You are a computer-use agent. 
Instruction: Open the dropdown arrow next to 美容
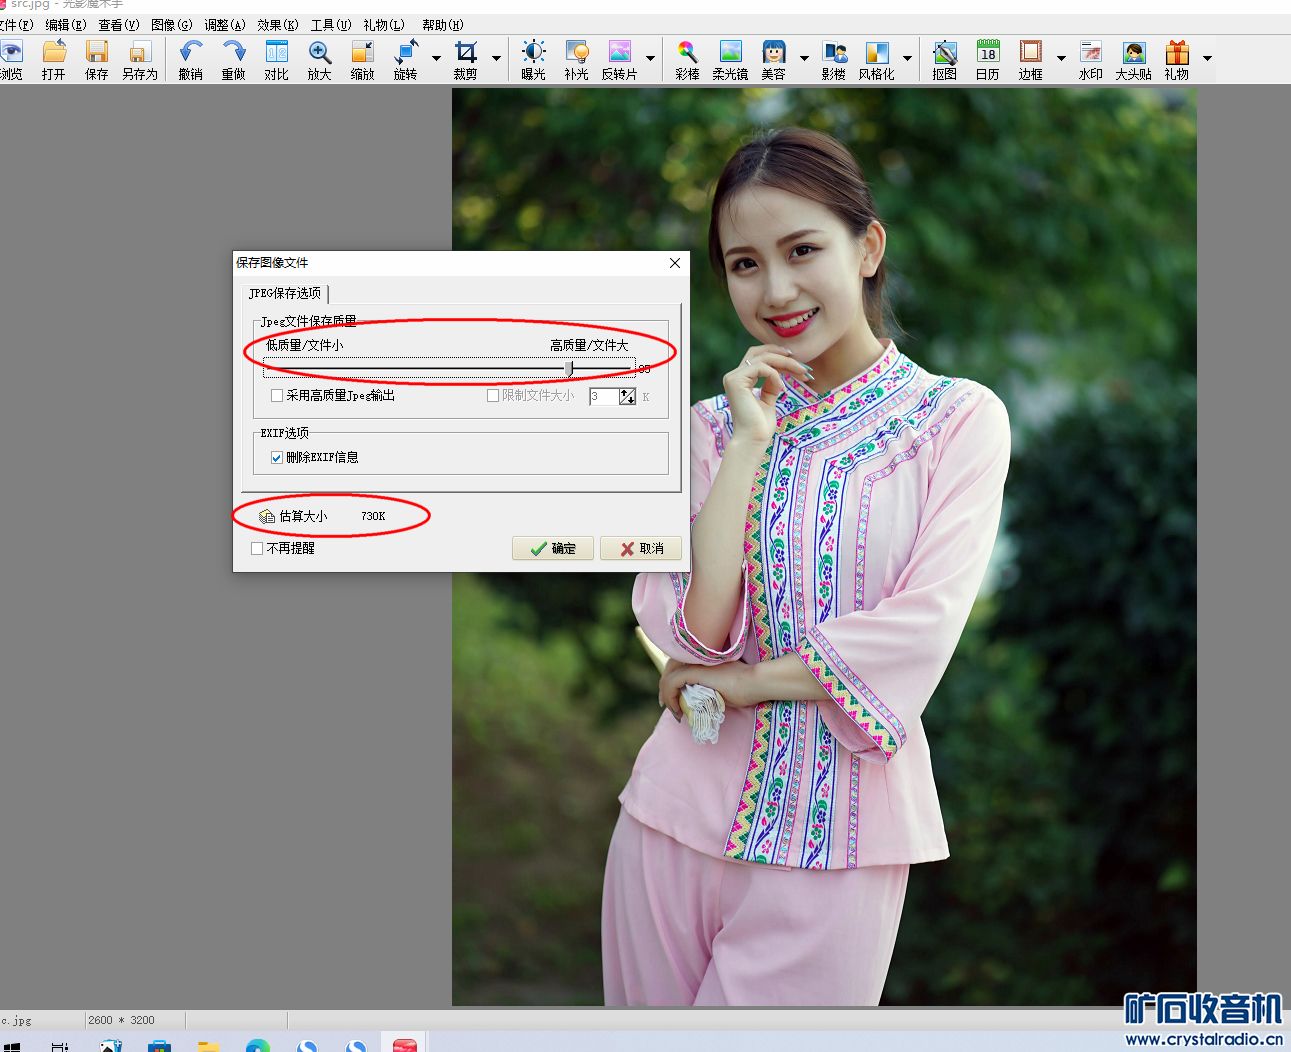(803, 59)
